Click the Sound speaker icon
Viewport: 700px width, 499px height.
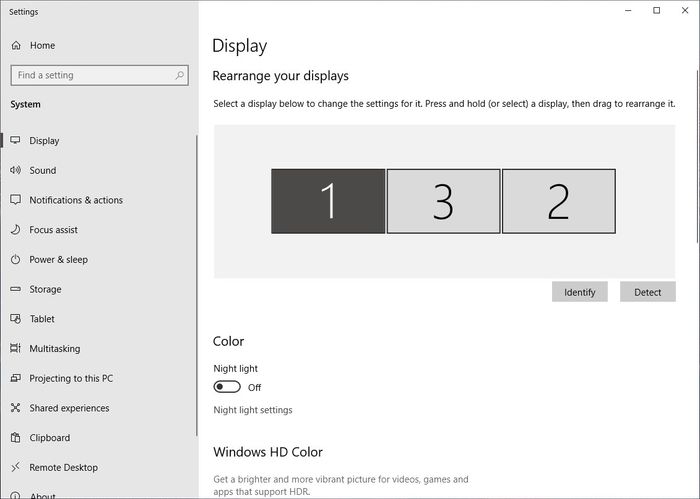point(16,170)
